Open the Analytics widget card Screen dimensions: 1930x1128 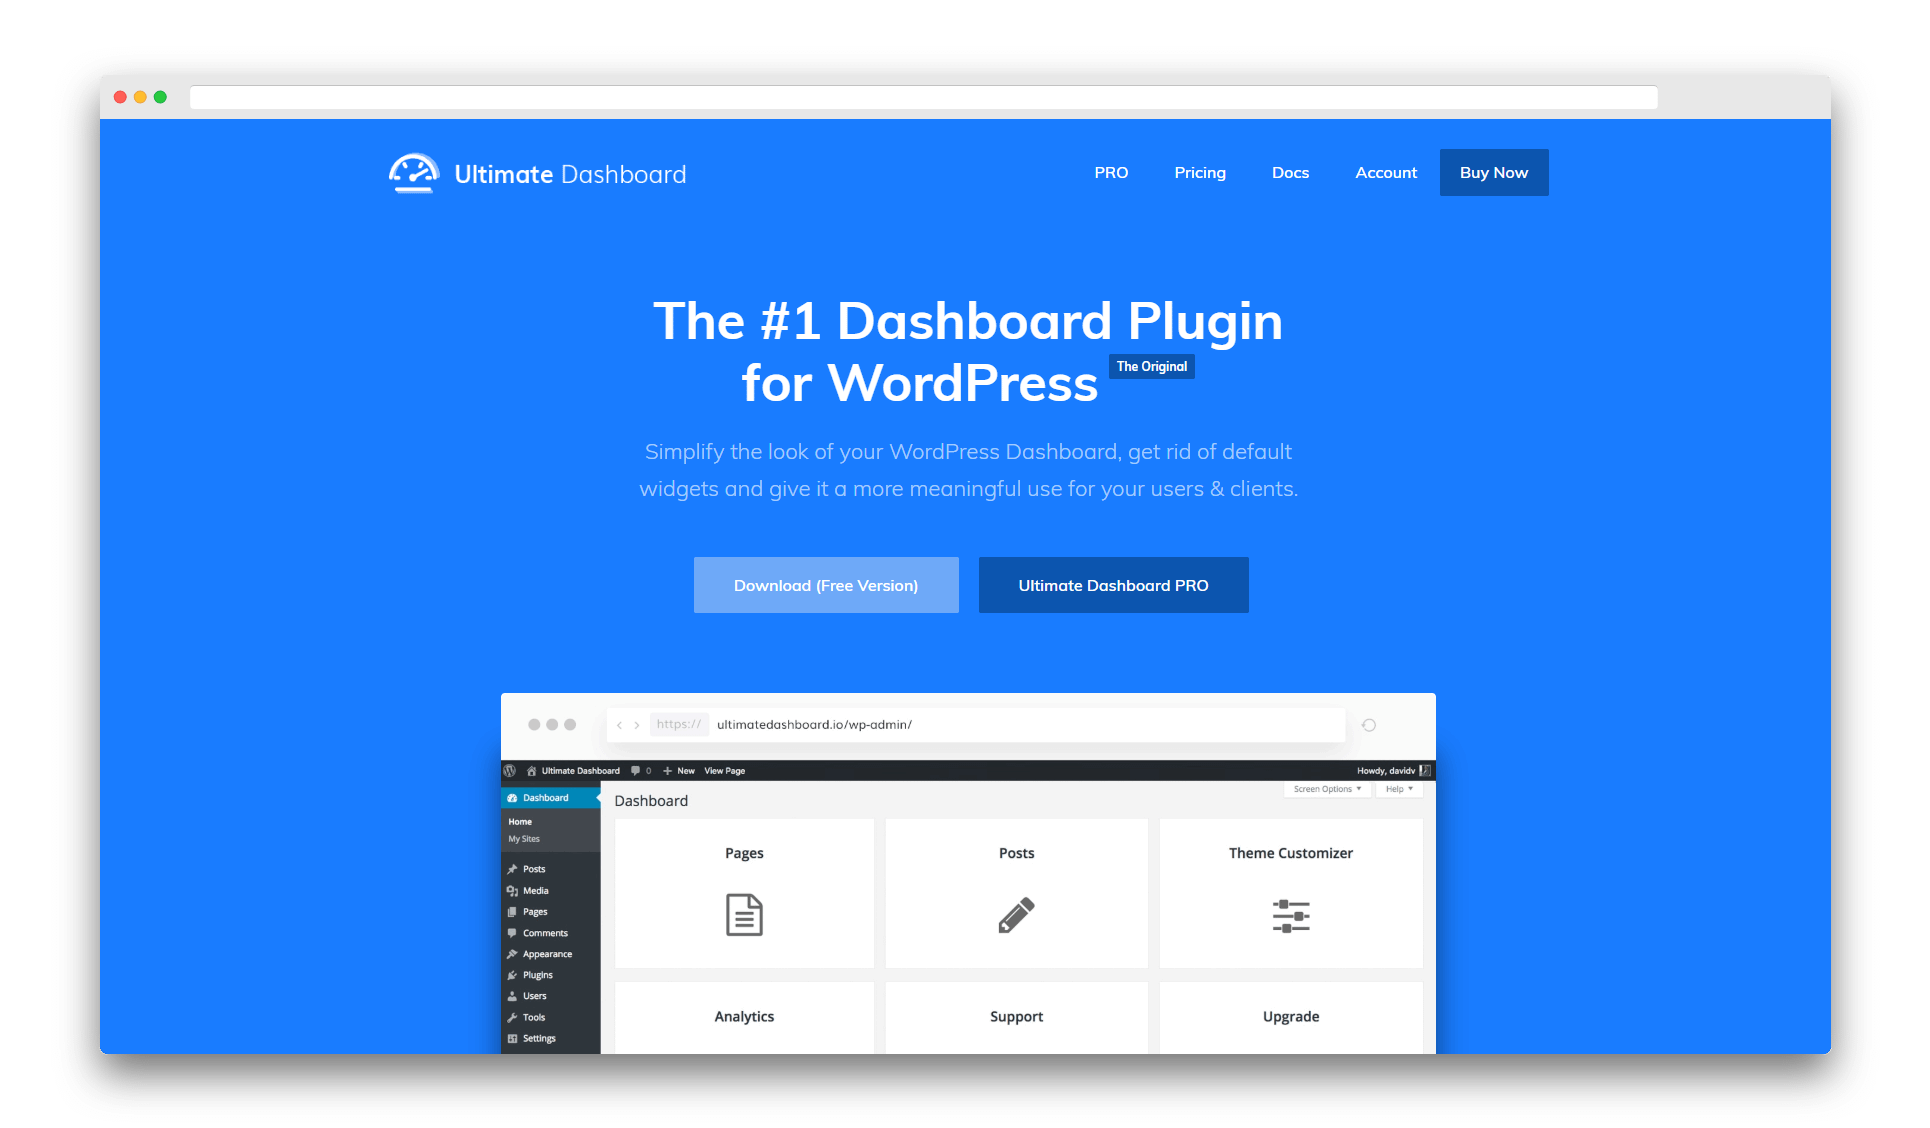coord(744,1018)
